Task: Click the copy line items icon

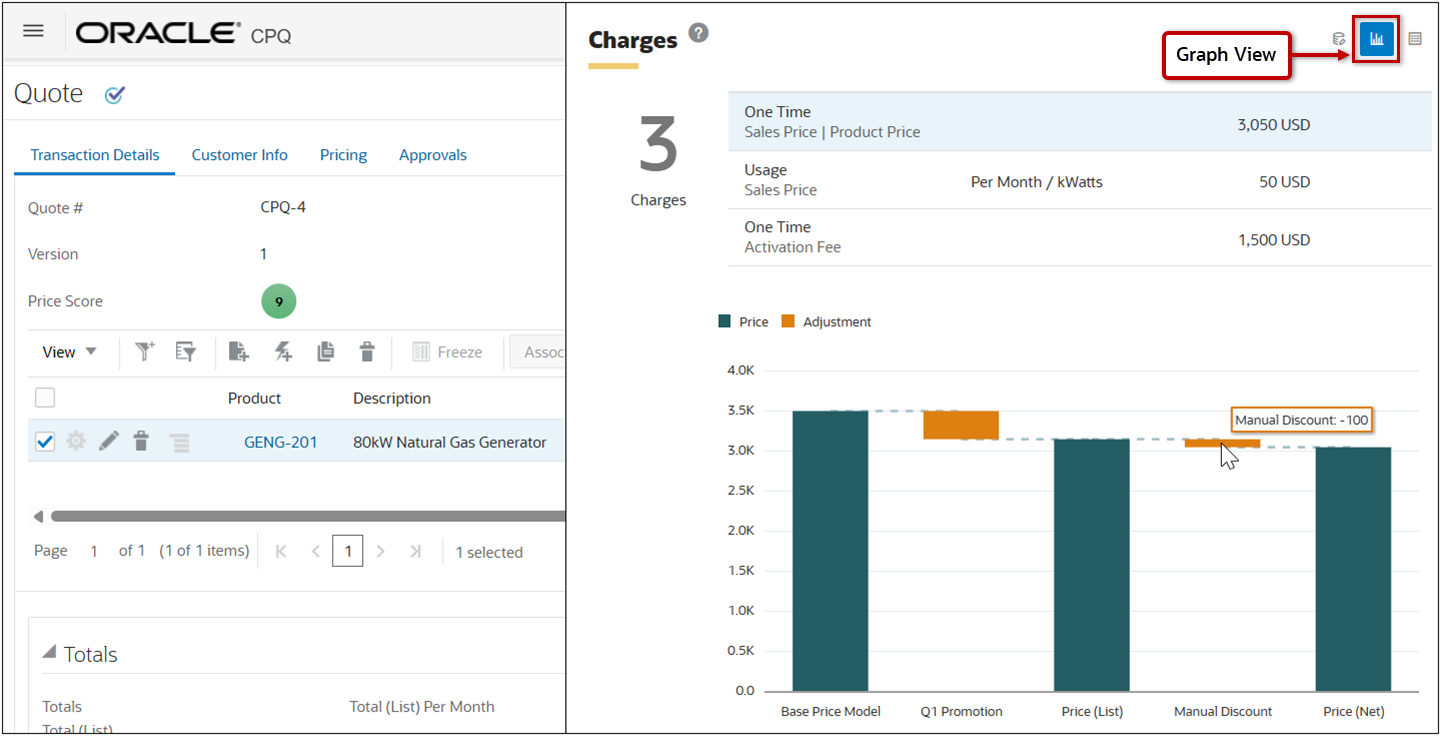Action: [325, 351]
